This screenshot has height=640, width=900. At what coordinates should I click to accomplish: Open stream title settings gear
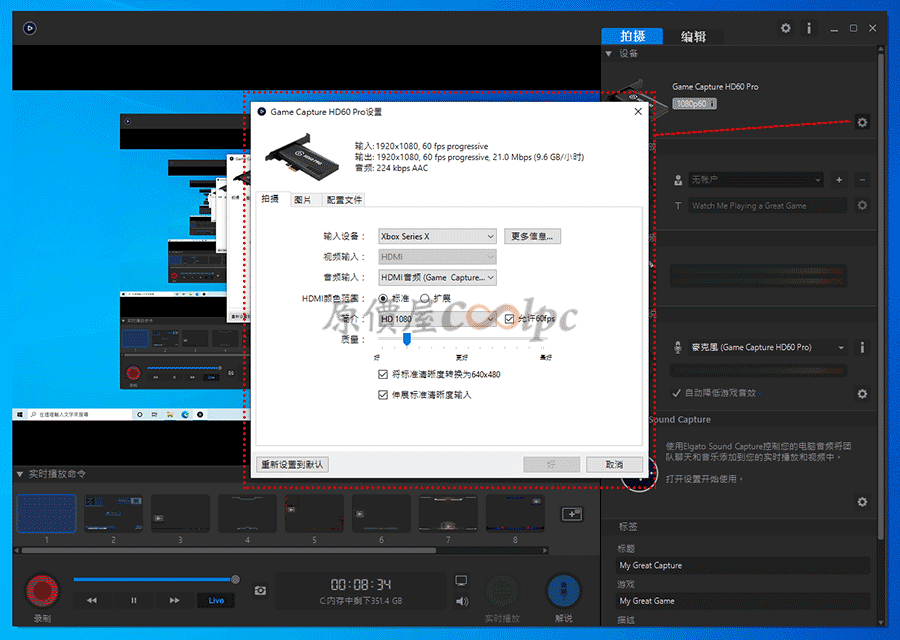click(862, 205)
